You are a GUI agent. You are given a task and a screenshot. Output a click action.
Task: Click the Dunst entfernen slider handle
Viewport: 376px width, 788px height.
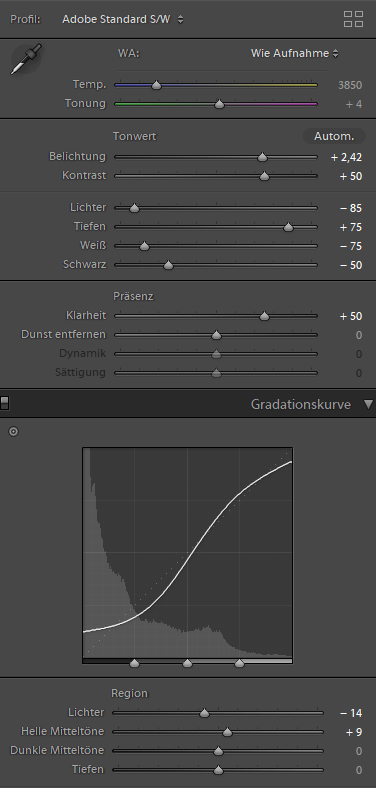pos(216,335)
